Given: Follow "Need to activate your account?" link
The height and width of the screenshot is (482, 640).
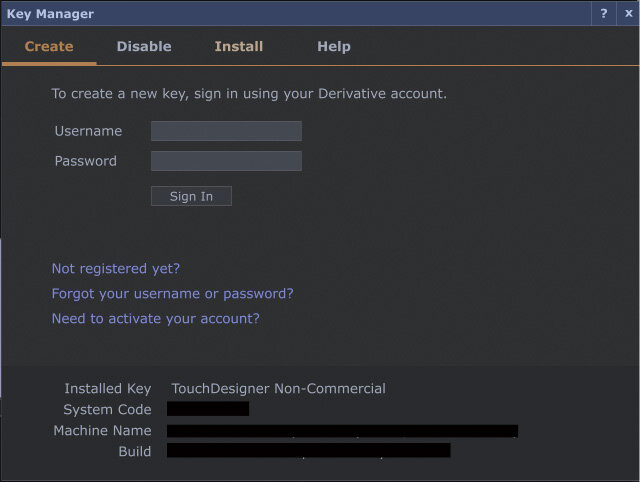Looking at the screenshot, I should click(155, 318).
